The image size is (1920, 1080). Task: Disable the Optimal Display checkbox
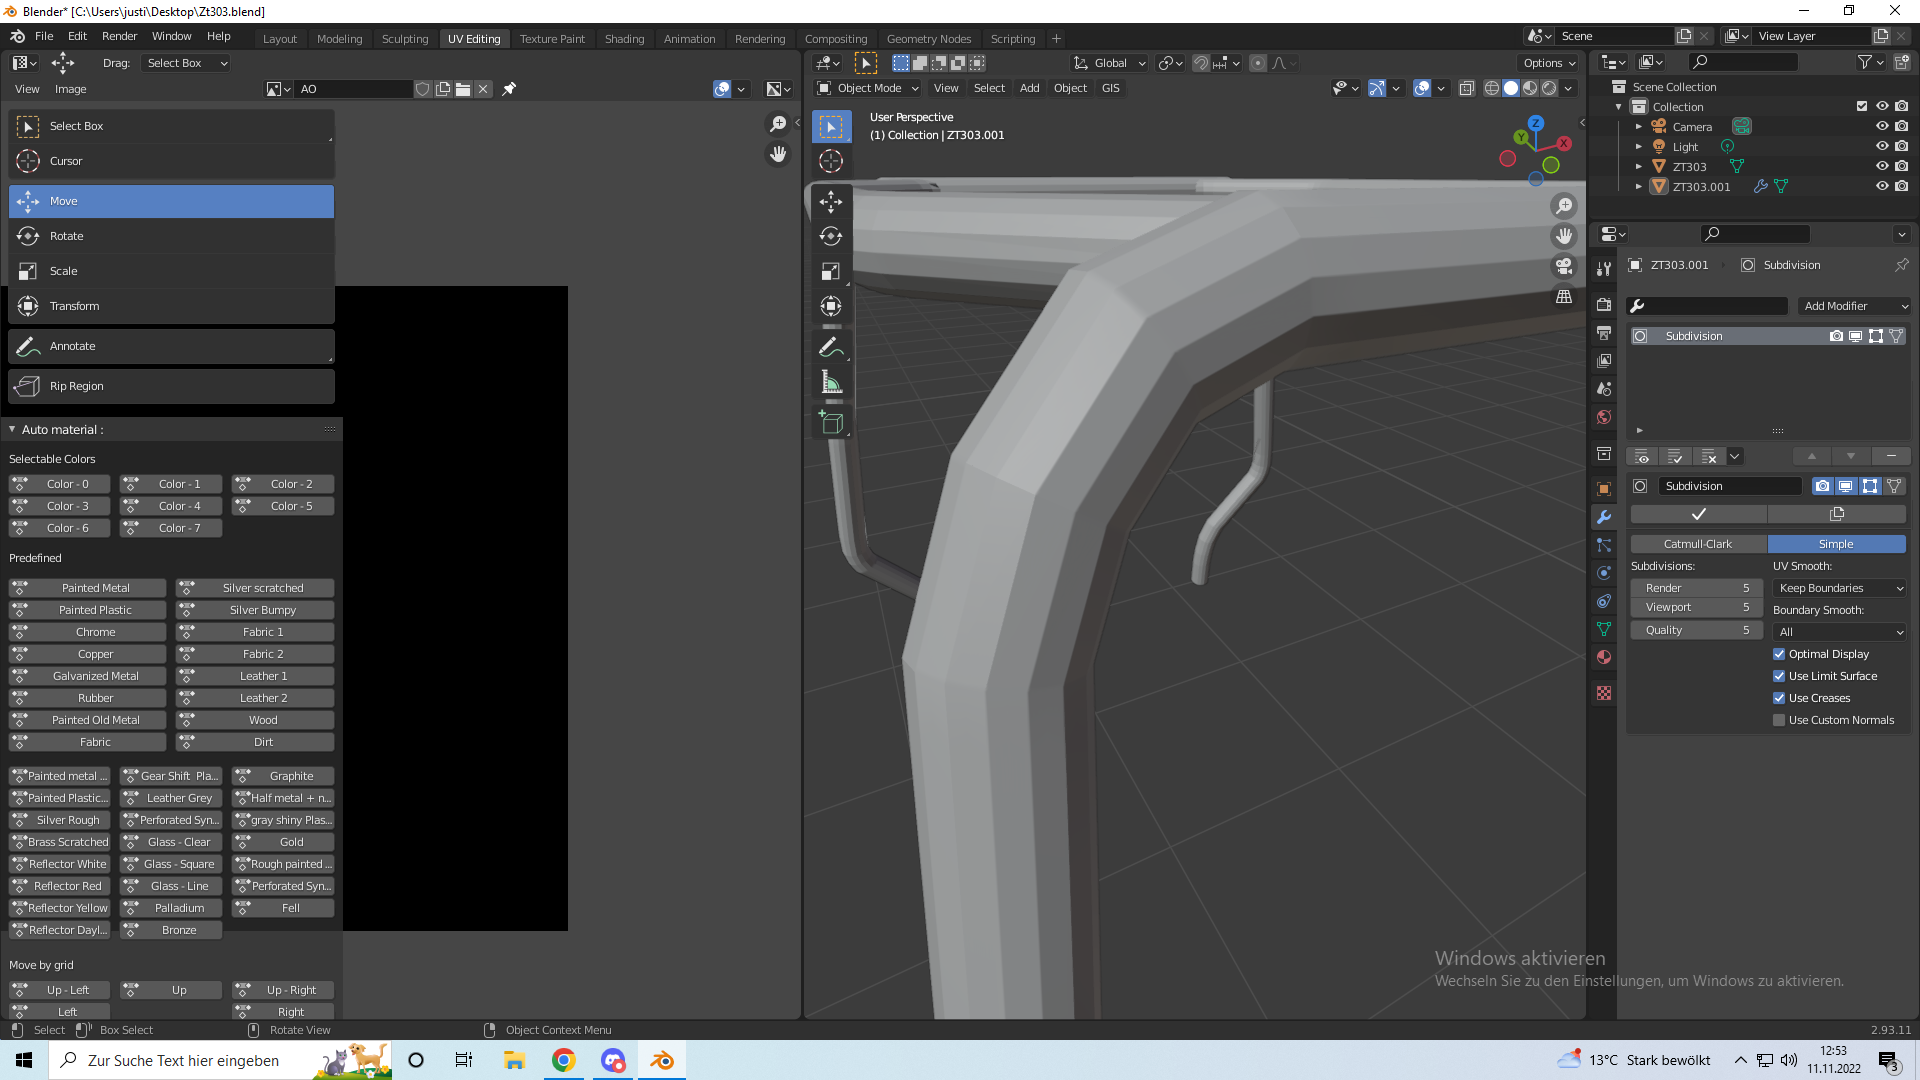pos(1779,654)
